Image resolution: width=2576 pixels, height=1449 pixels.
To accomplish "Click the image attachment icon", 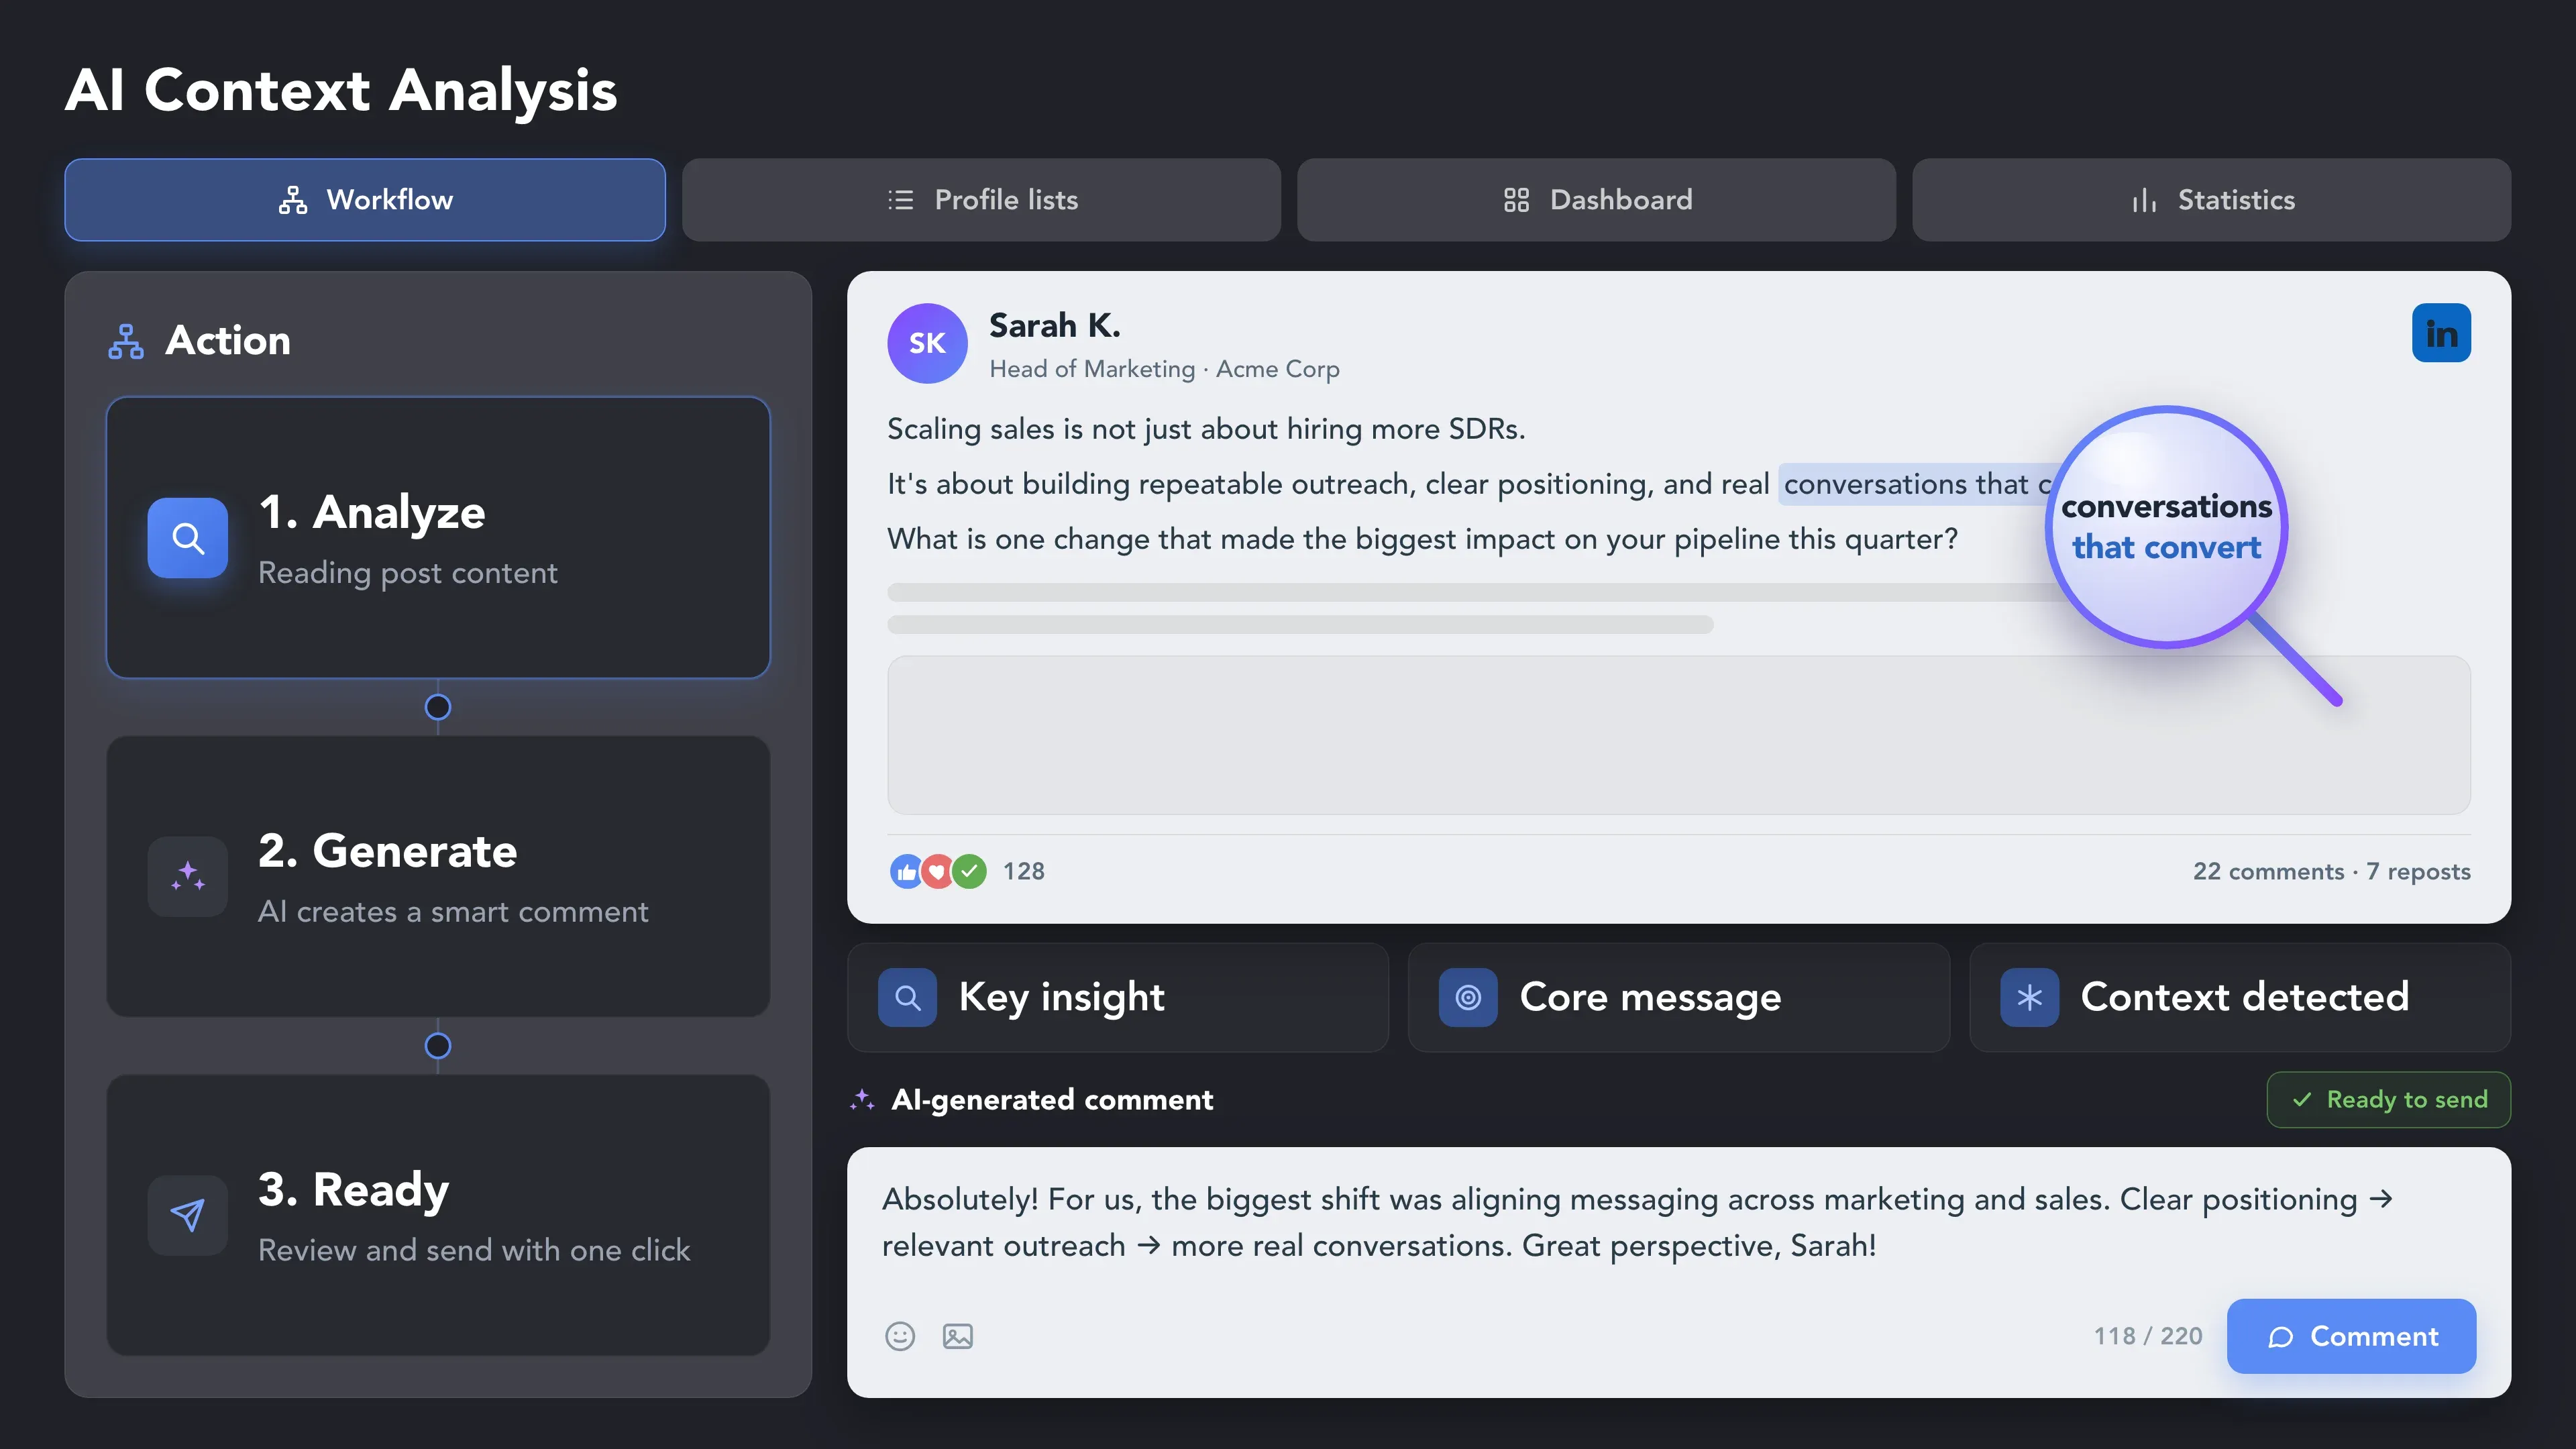I will (958, 1336).
